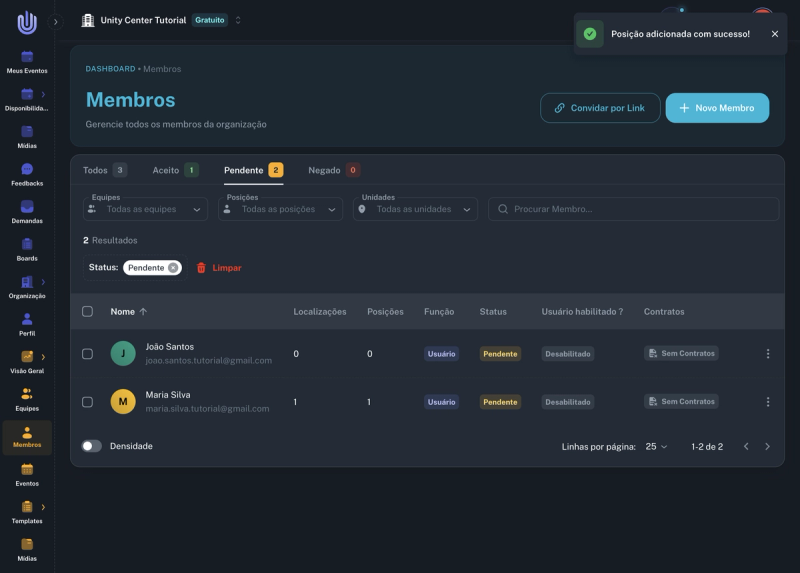Viewport: 800px width, 573px height.
Task: Open actions menu for Maria Silva
Action: pyautogui.click(x=768, y=402)
